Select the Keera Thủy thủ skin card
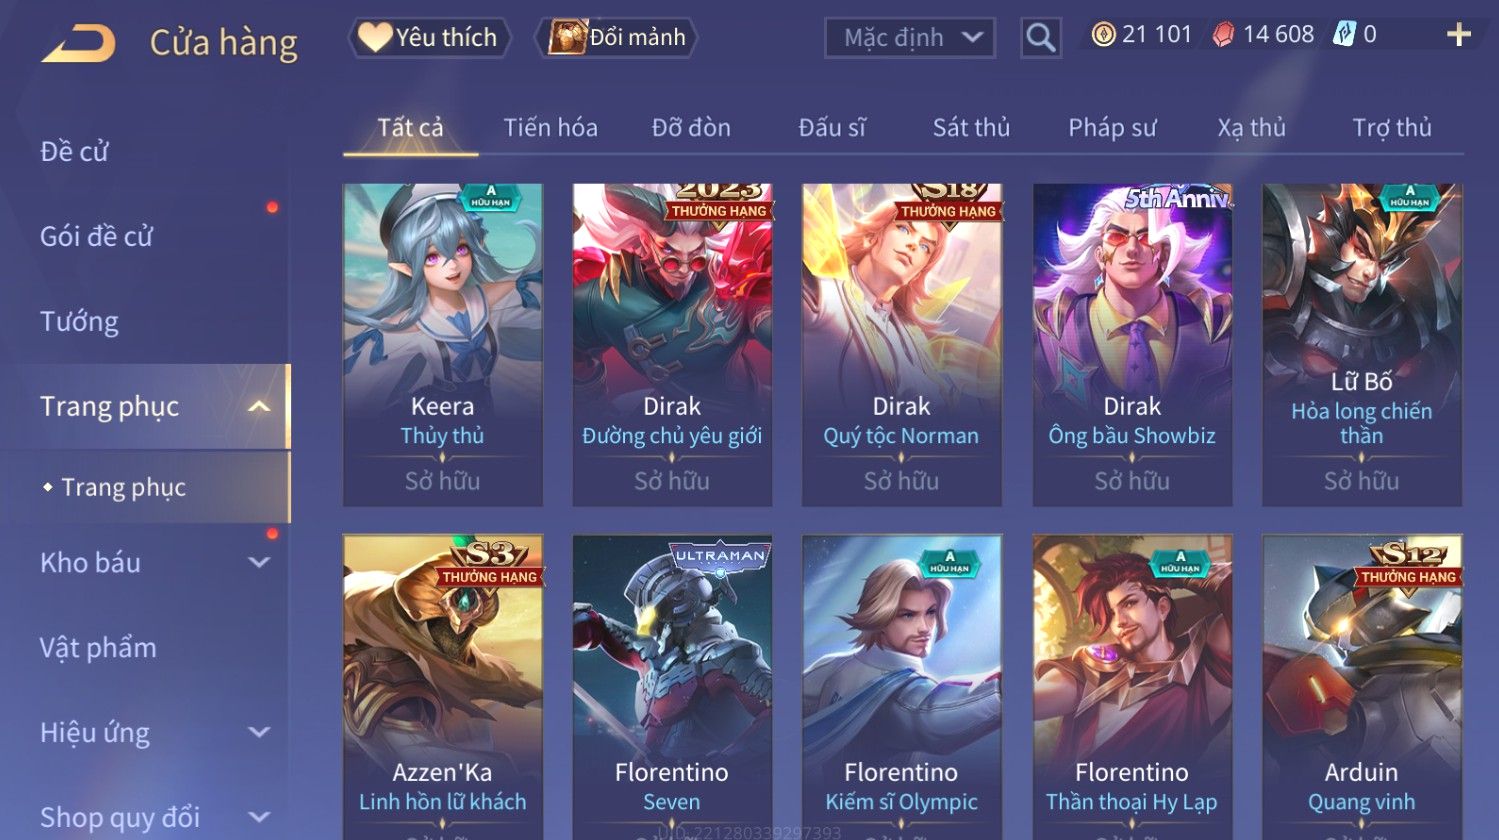The image size is (1499, 840). [x=443, y=345]
